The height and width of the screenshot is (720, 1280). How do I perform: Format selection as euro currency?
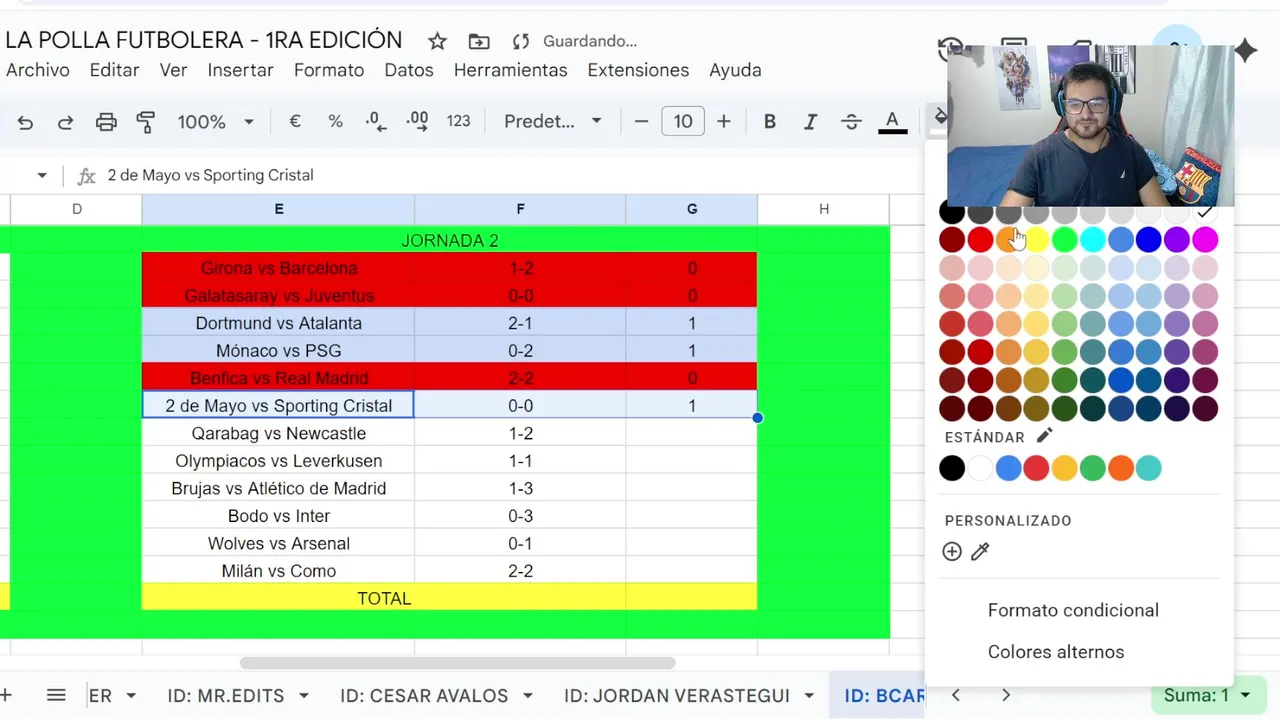tap(295, 121)
